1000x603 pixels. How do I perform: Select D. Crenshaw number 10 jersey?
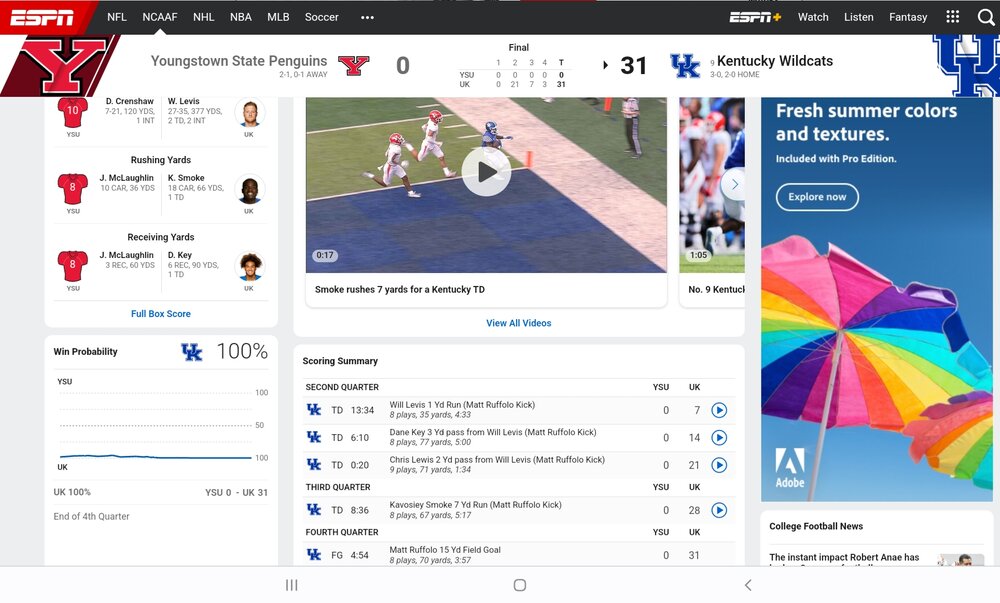[73, 112]
